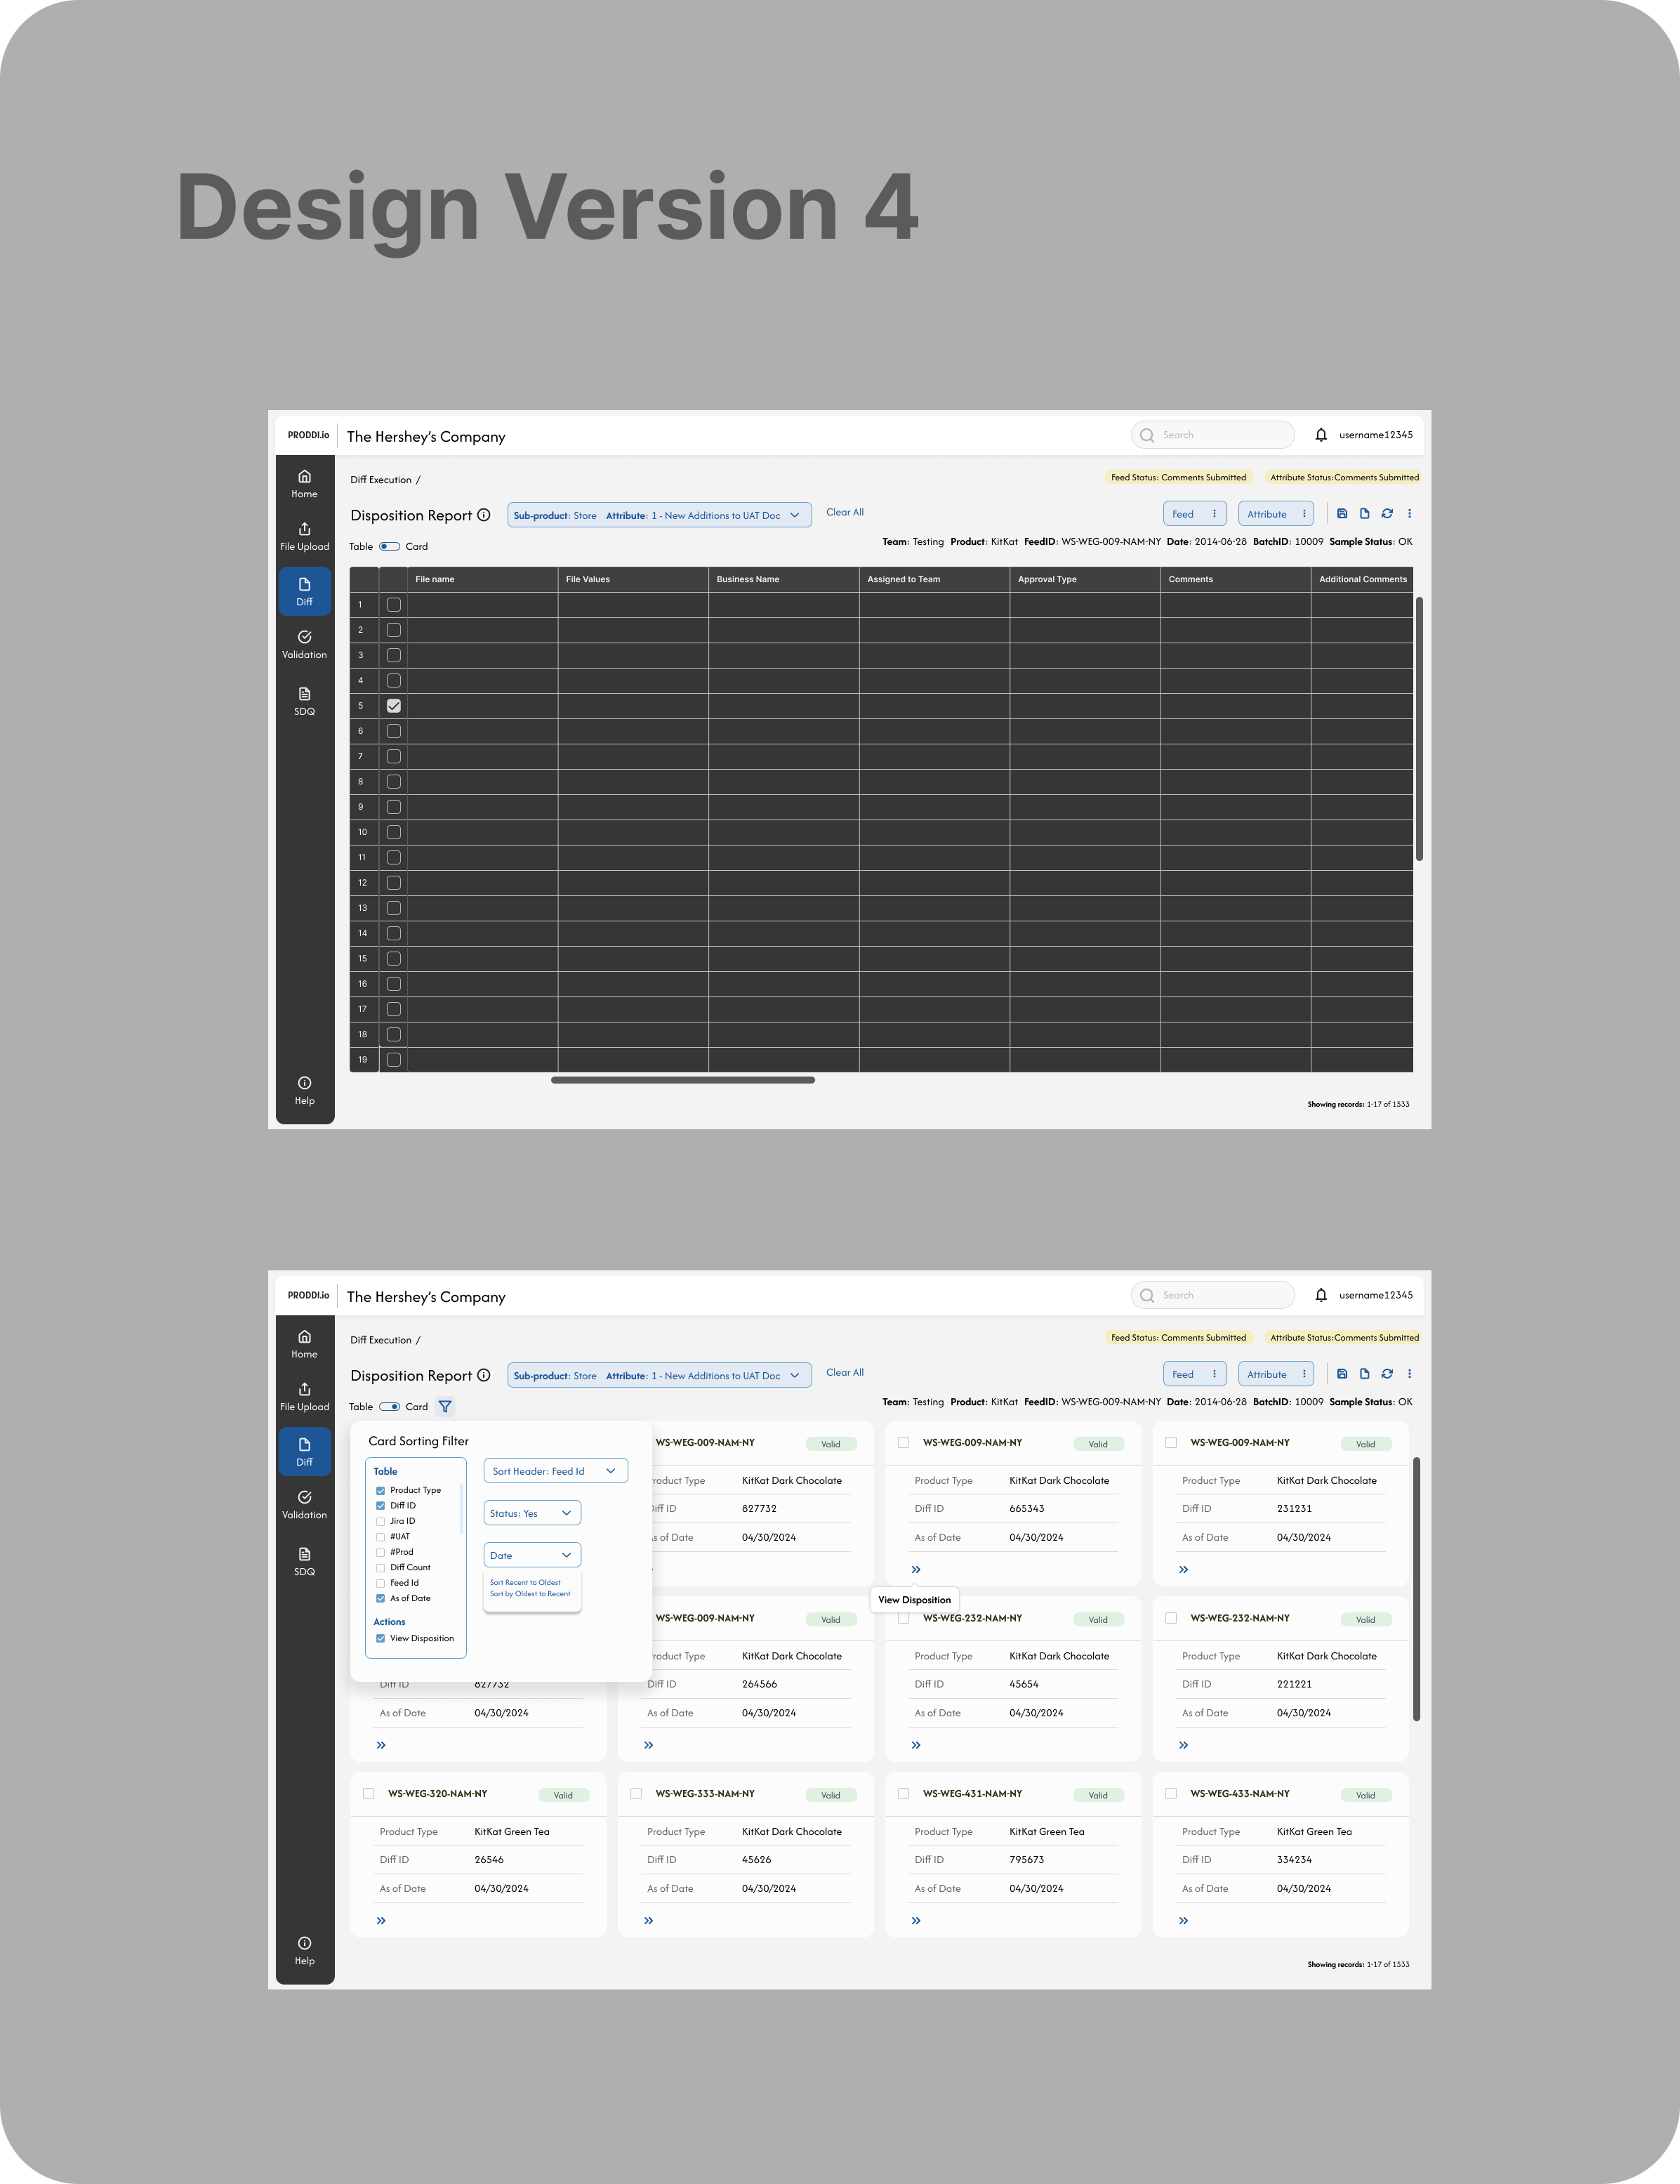Click notification bell in the card view header

pyautogui.click(x=1321, y=1295)
